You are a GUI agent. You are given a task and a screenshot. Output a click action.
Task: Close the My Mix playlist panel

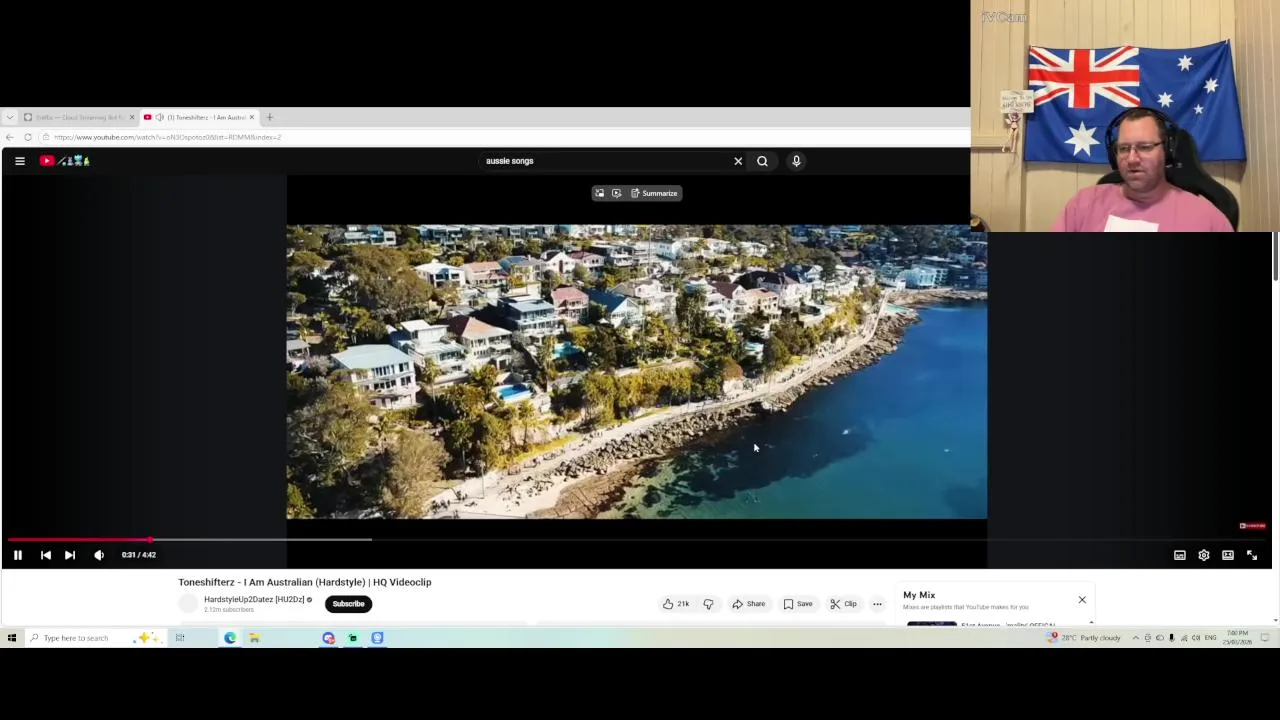(x=1082, y=600)
